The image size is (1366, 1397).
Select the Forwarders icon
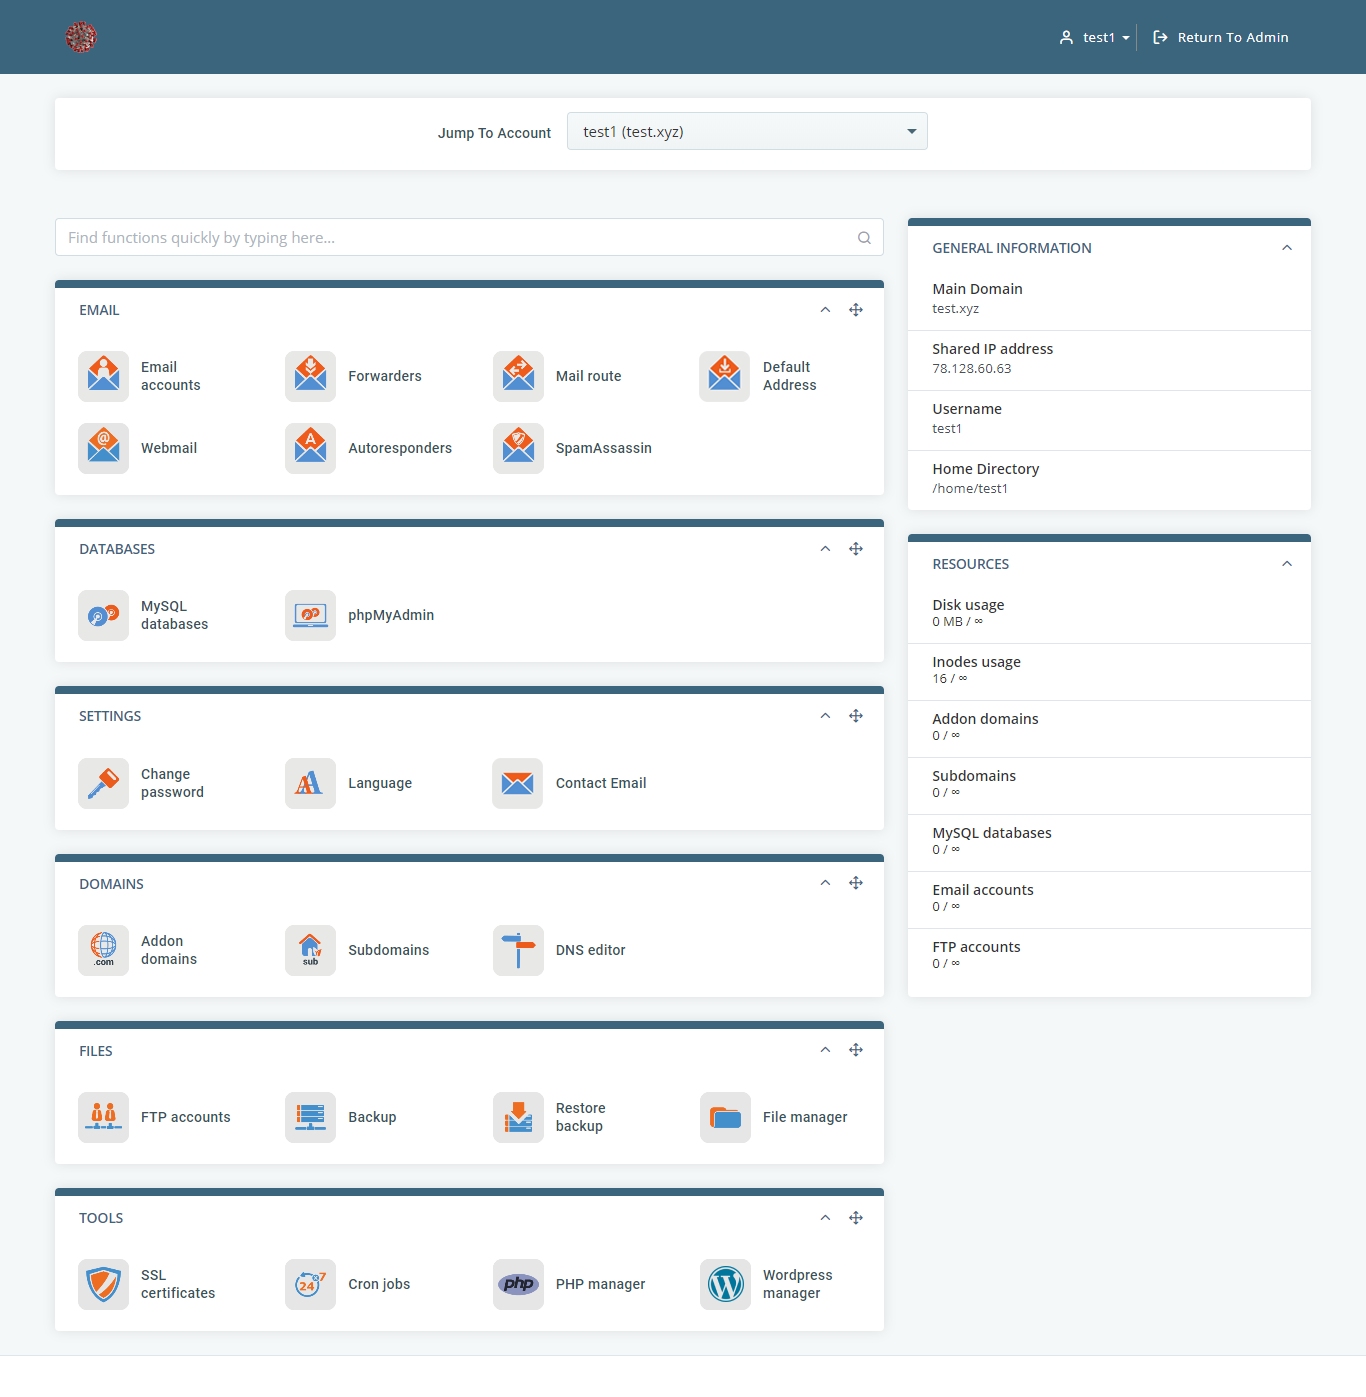pyautogui.click(x=310, y=376)
